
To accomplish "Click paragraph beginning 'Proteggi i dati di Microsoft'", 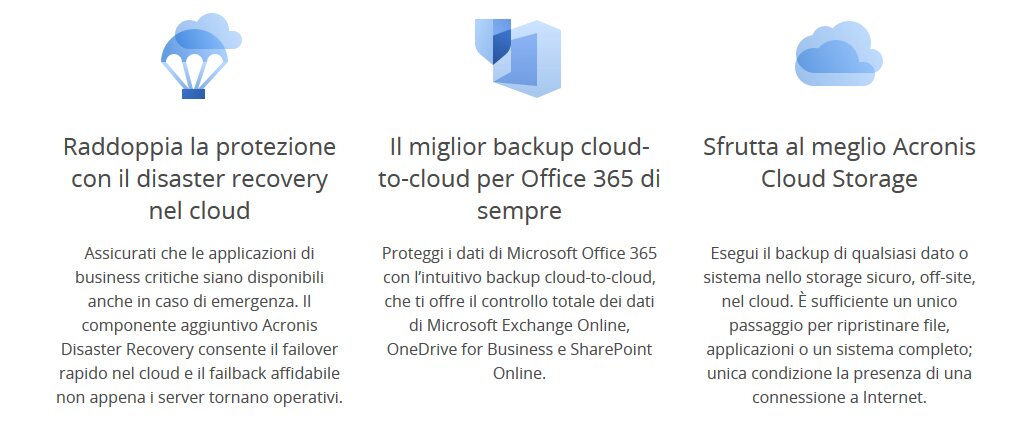I will pos(519,313).
